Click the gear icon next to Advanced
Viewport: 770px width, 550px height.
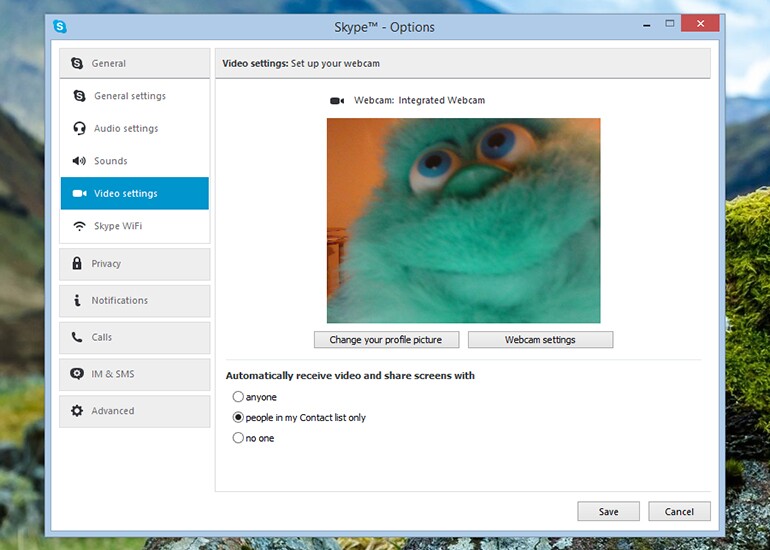[x=77, y=411]
